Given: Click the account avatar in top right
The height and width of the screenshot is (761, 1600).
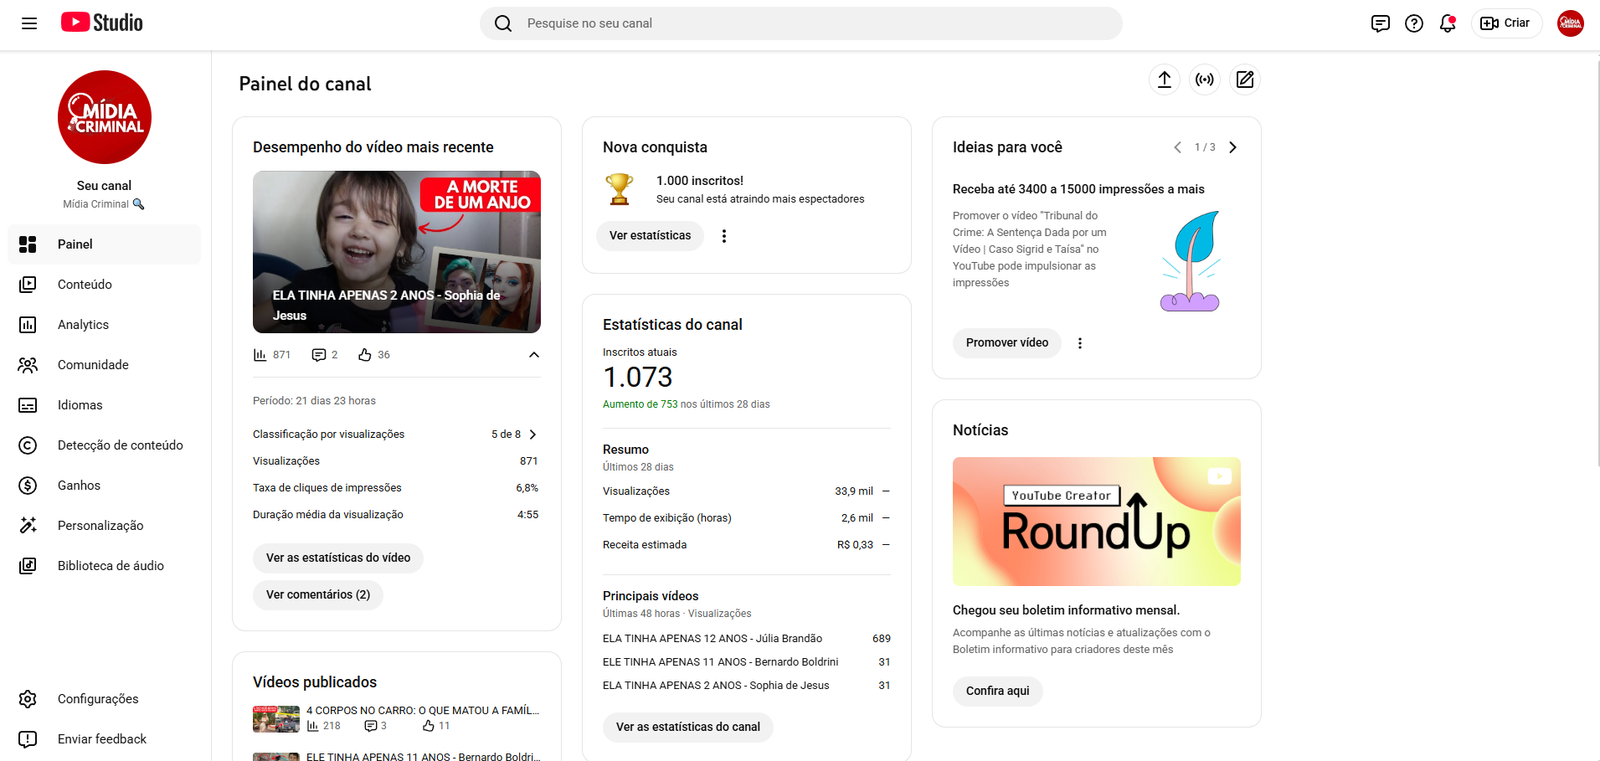Looking at the screenshot, I should click(1570, 23).
